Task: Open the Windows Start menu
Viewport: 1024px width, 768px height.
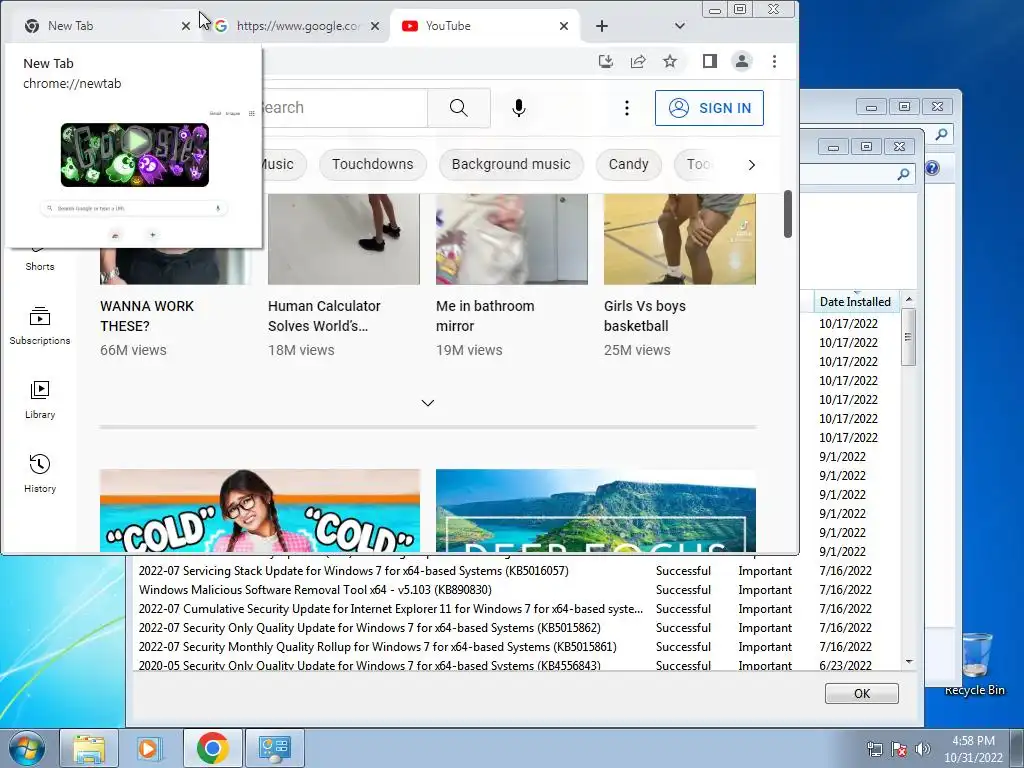Action: click(x=27, y=748)
